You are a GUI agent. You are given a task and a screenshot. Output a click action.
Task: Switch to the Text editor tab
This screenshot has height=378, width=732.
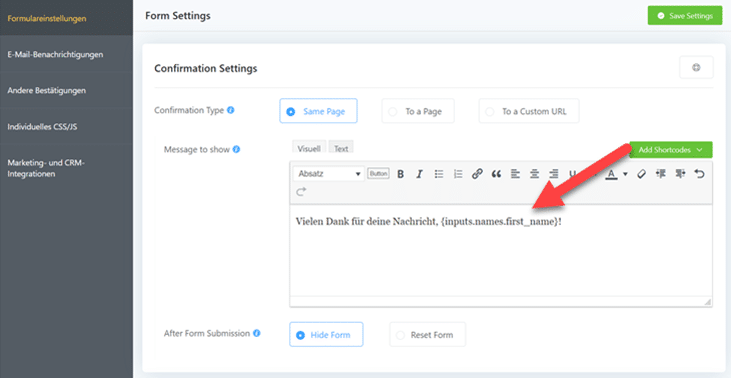341,148
